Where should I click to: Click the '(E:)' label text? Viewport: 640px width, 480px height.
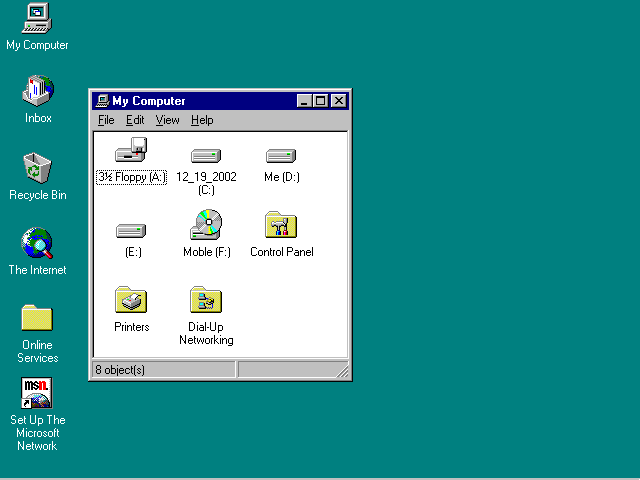[x=133, y=252]
